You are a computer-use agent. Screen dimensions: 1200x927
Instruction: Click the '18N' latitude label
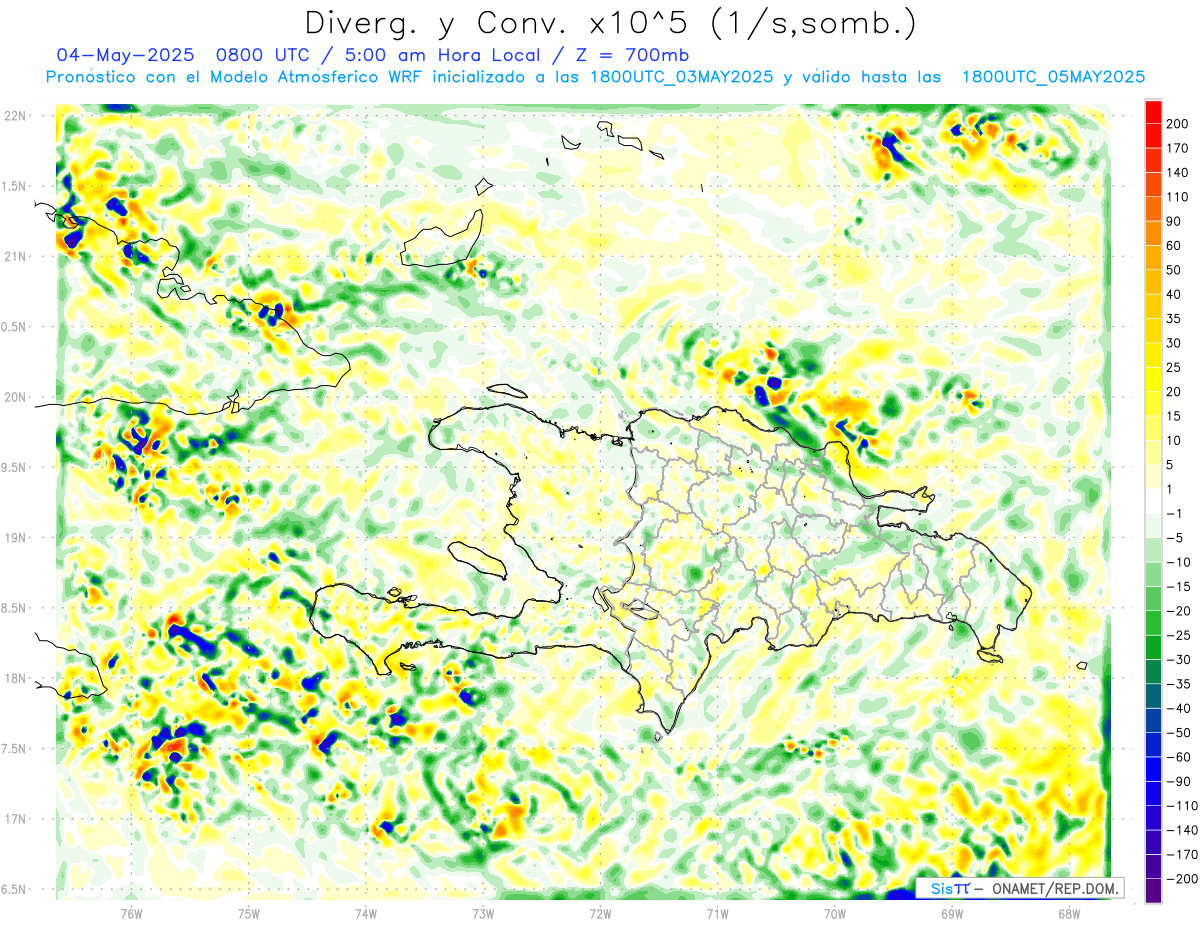(15, 678)
